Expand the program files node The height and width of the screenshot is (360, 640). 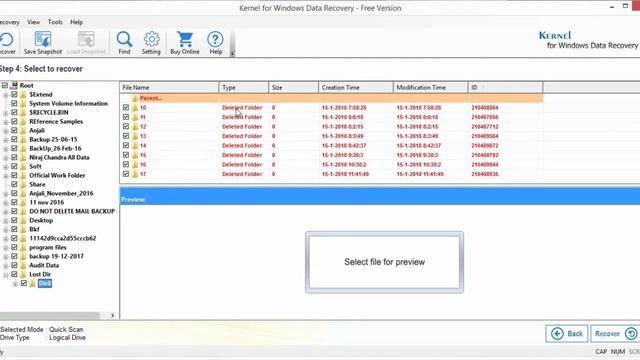tap(6, 247)
